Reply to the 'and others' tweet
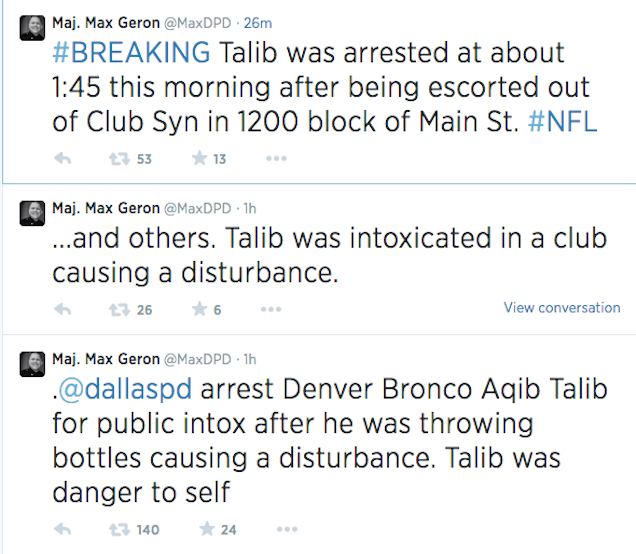Viewport: 636px width, 554px height. (x=62, y=309)
